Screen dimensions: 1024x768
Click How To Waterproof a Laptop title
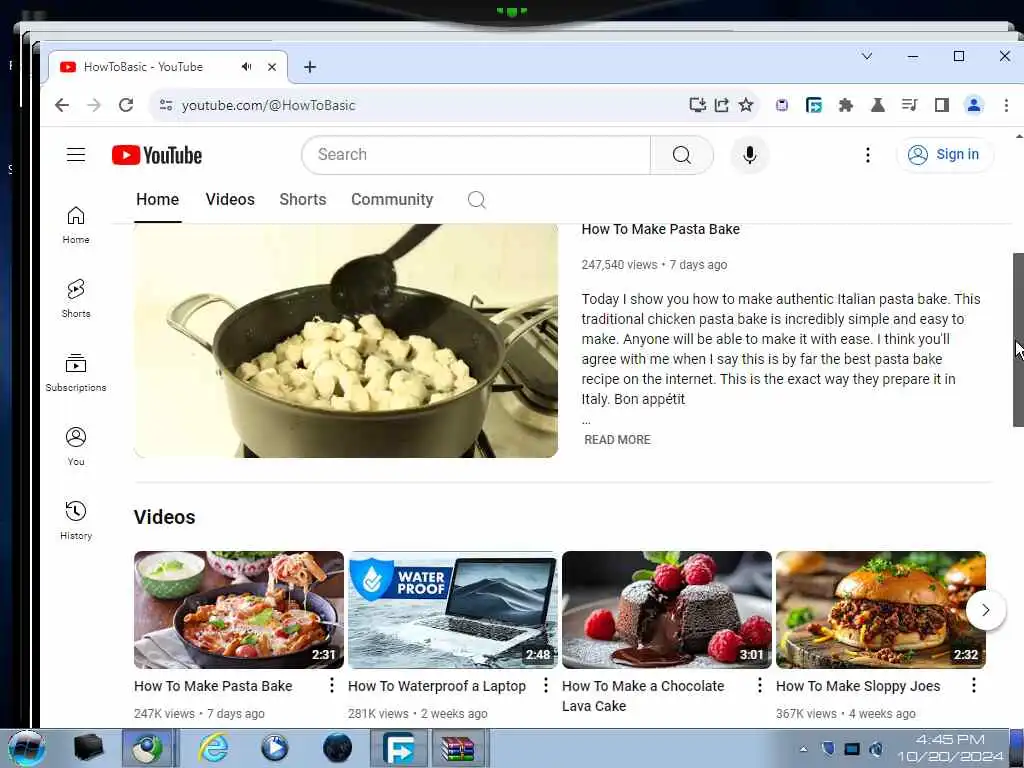click(436, 686)
